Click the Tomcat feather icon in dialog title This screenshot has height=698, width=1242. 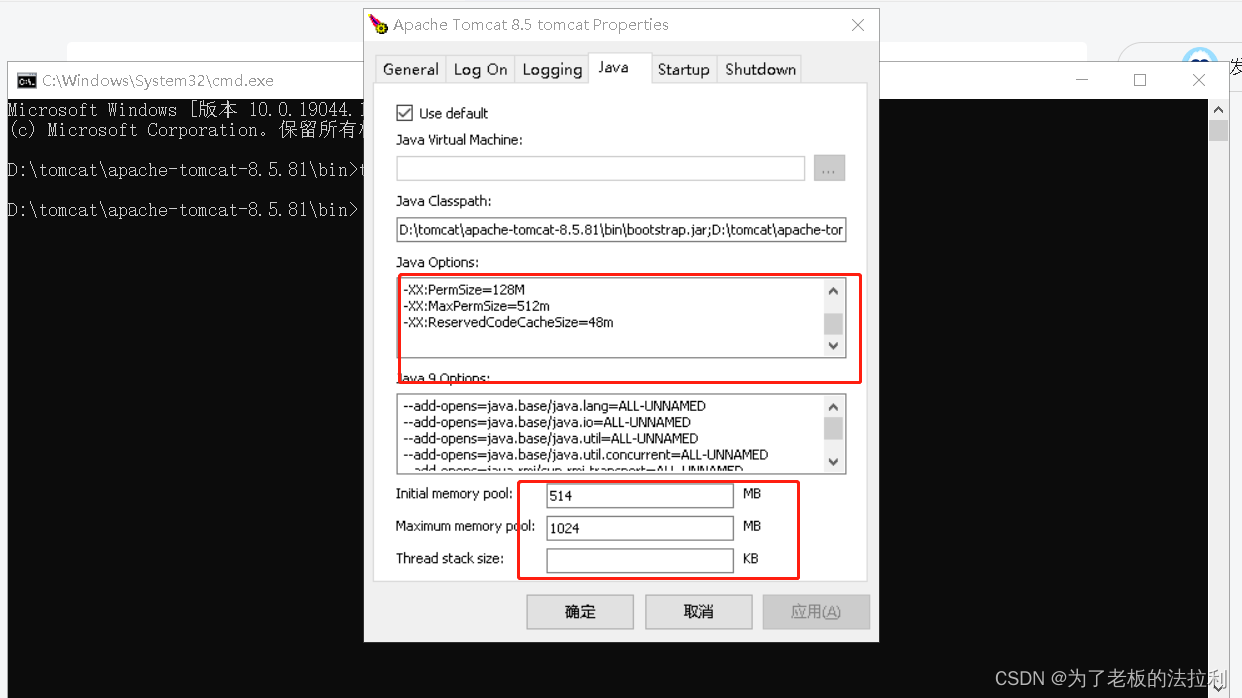coord(378,24)
